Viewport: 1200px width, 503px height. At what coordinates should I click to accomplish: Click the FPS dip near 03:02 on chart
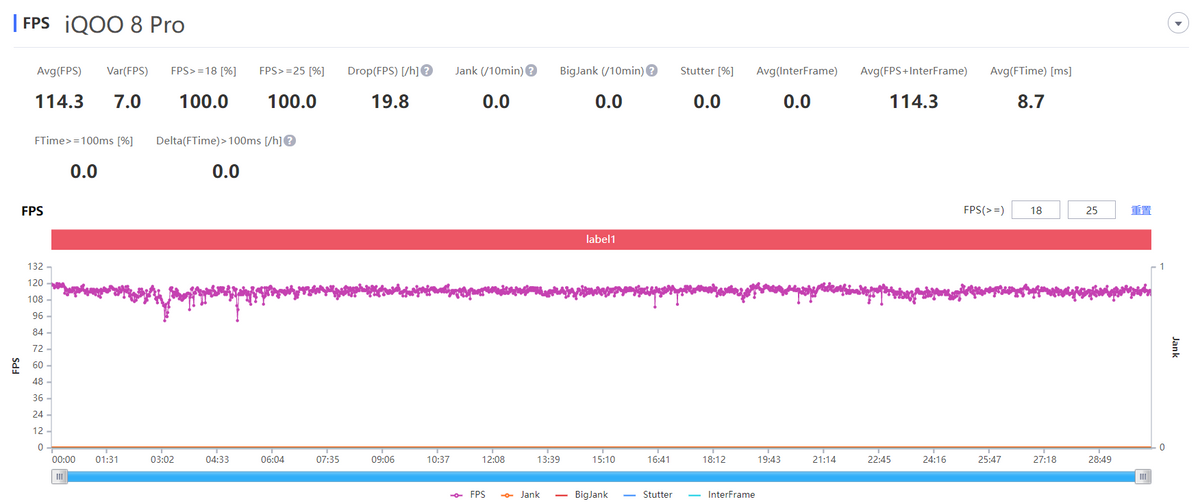tap(166, 319)
